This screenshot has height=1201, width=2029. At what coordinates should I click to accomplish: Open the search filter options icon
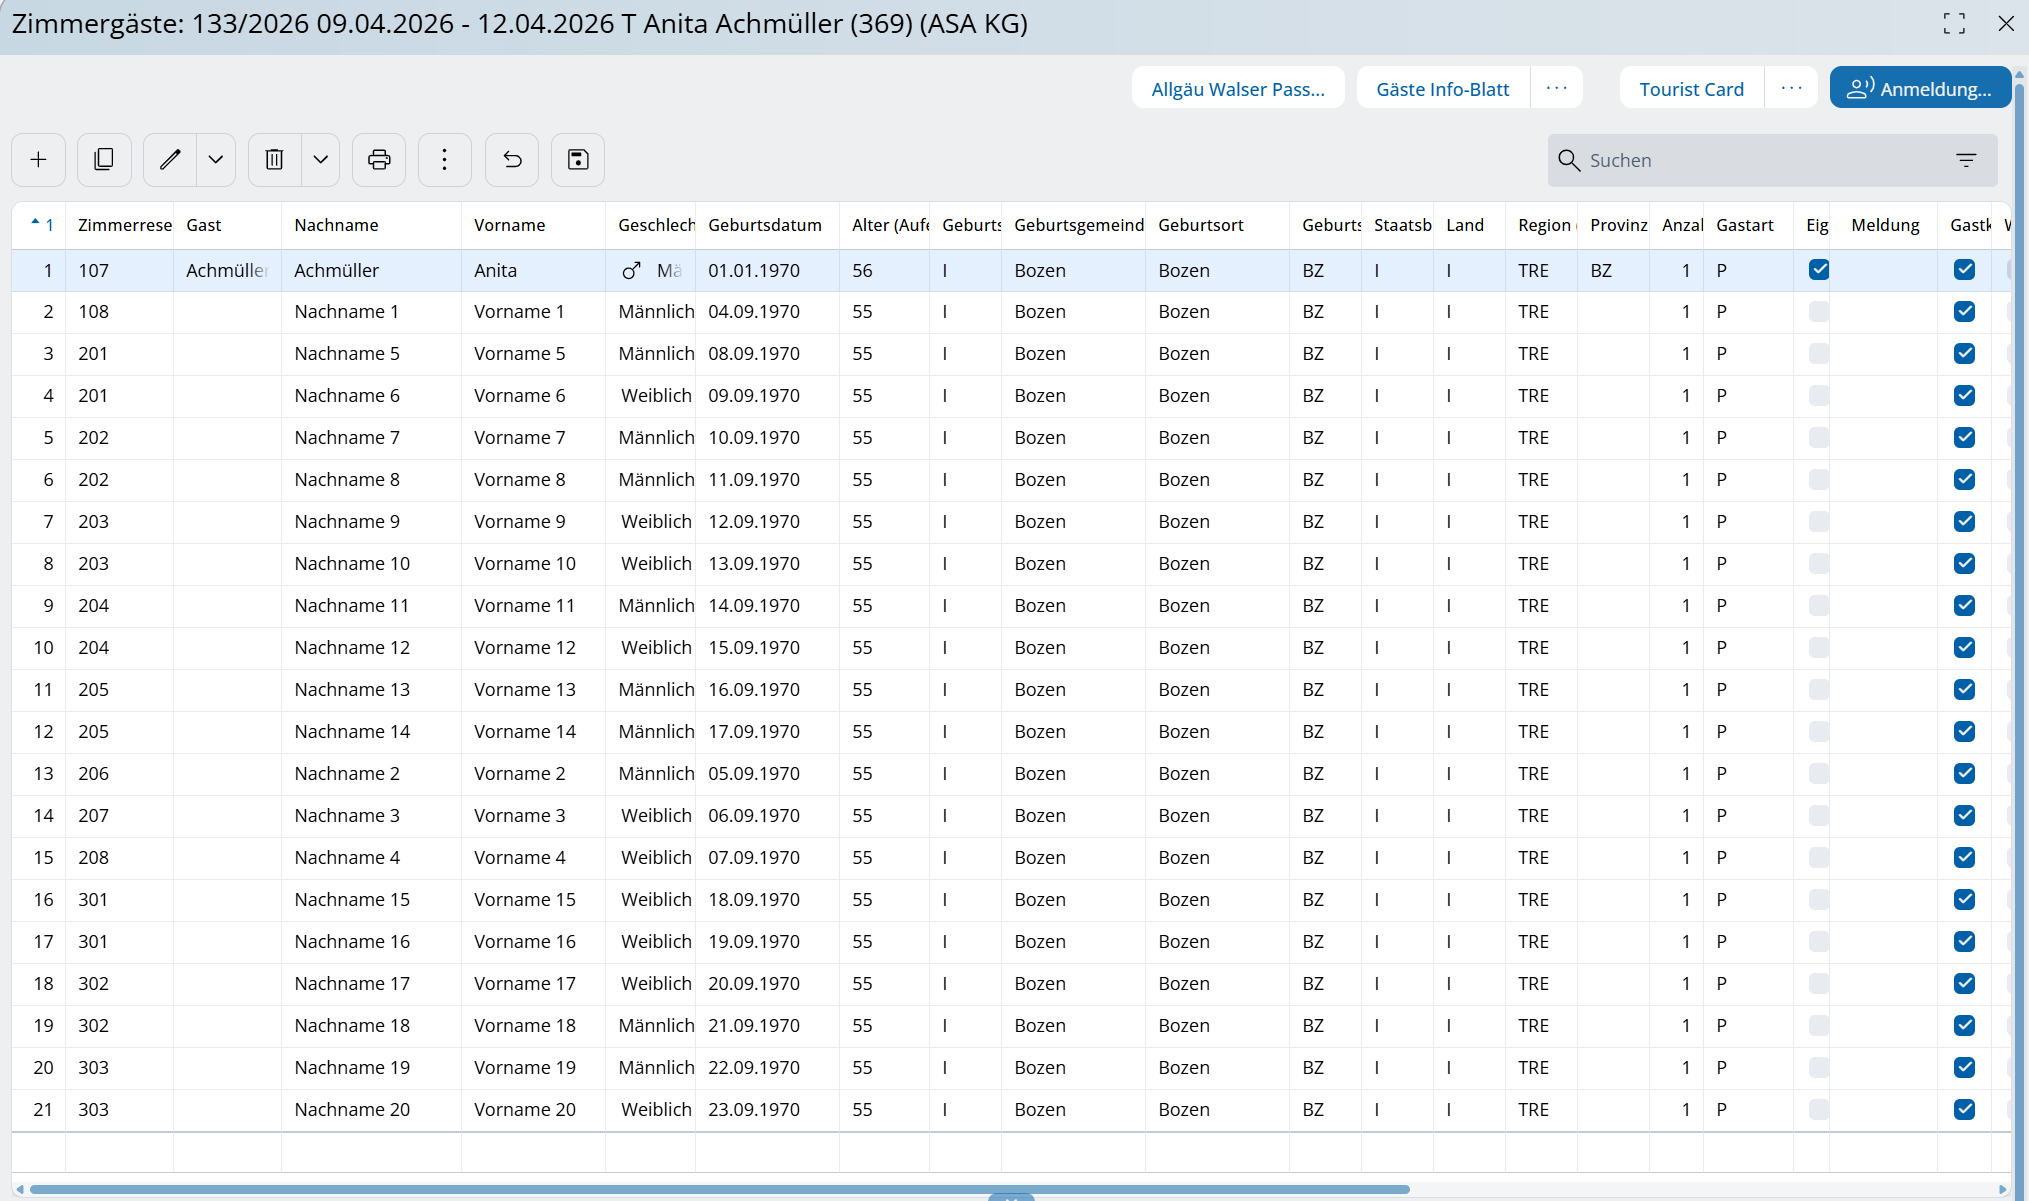click(x=1966, y=160)
